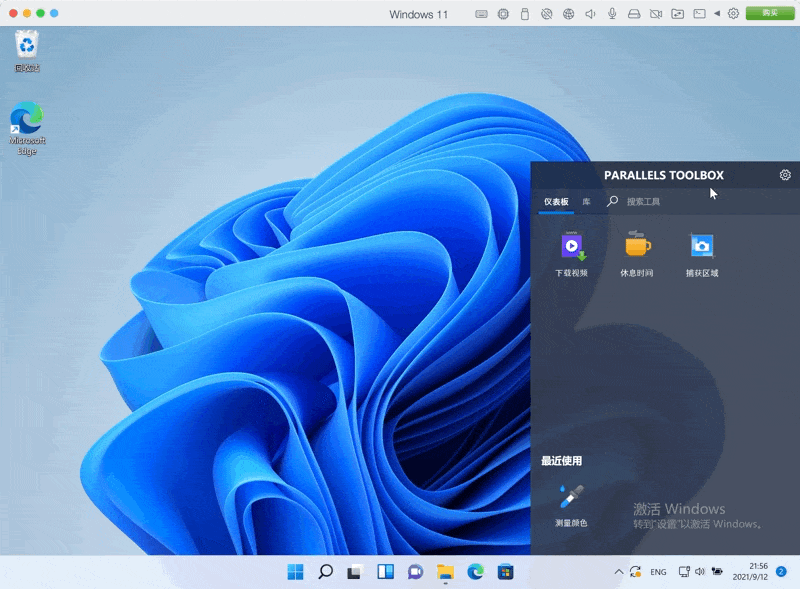Viewport: 800px width, 589px height.
Task: Open the network globe icon in toolbar
Action: pos(568,14)
